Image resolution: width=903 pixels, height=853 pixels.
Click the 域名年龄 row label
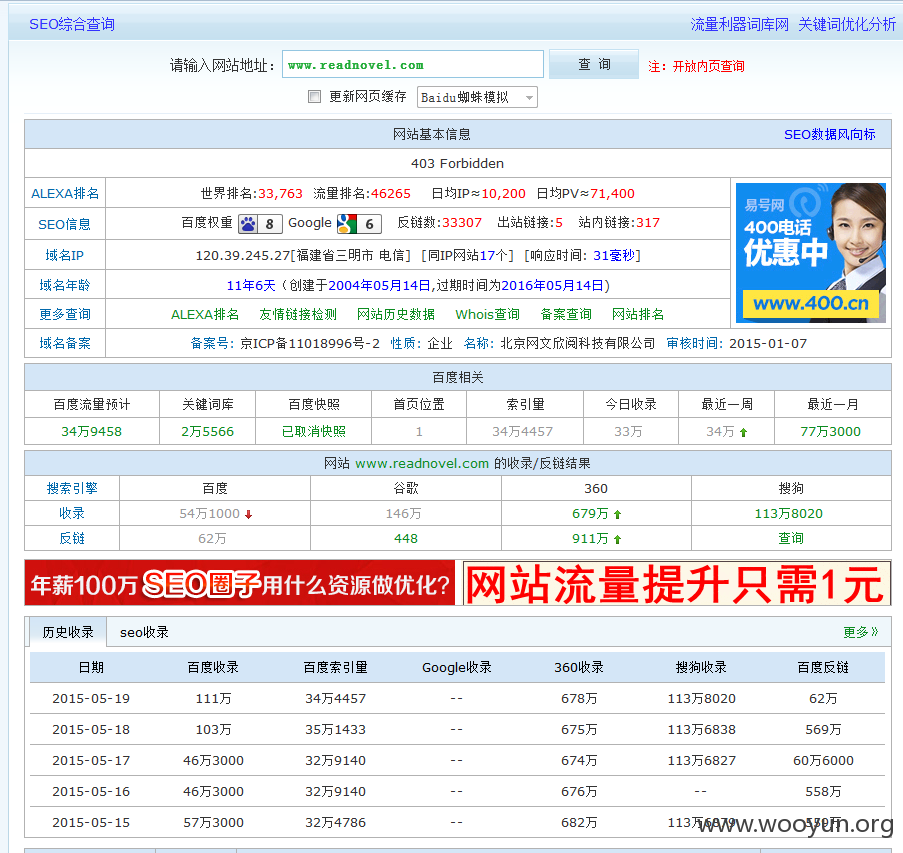[x=64, y=286]
